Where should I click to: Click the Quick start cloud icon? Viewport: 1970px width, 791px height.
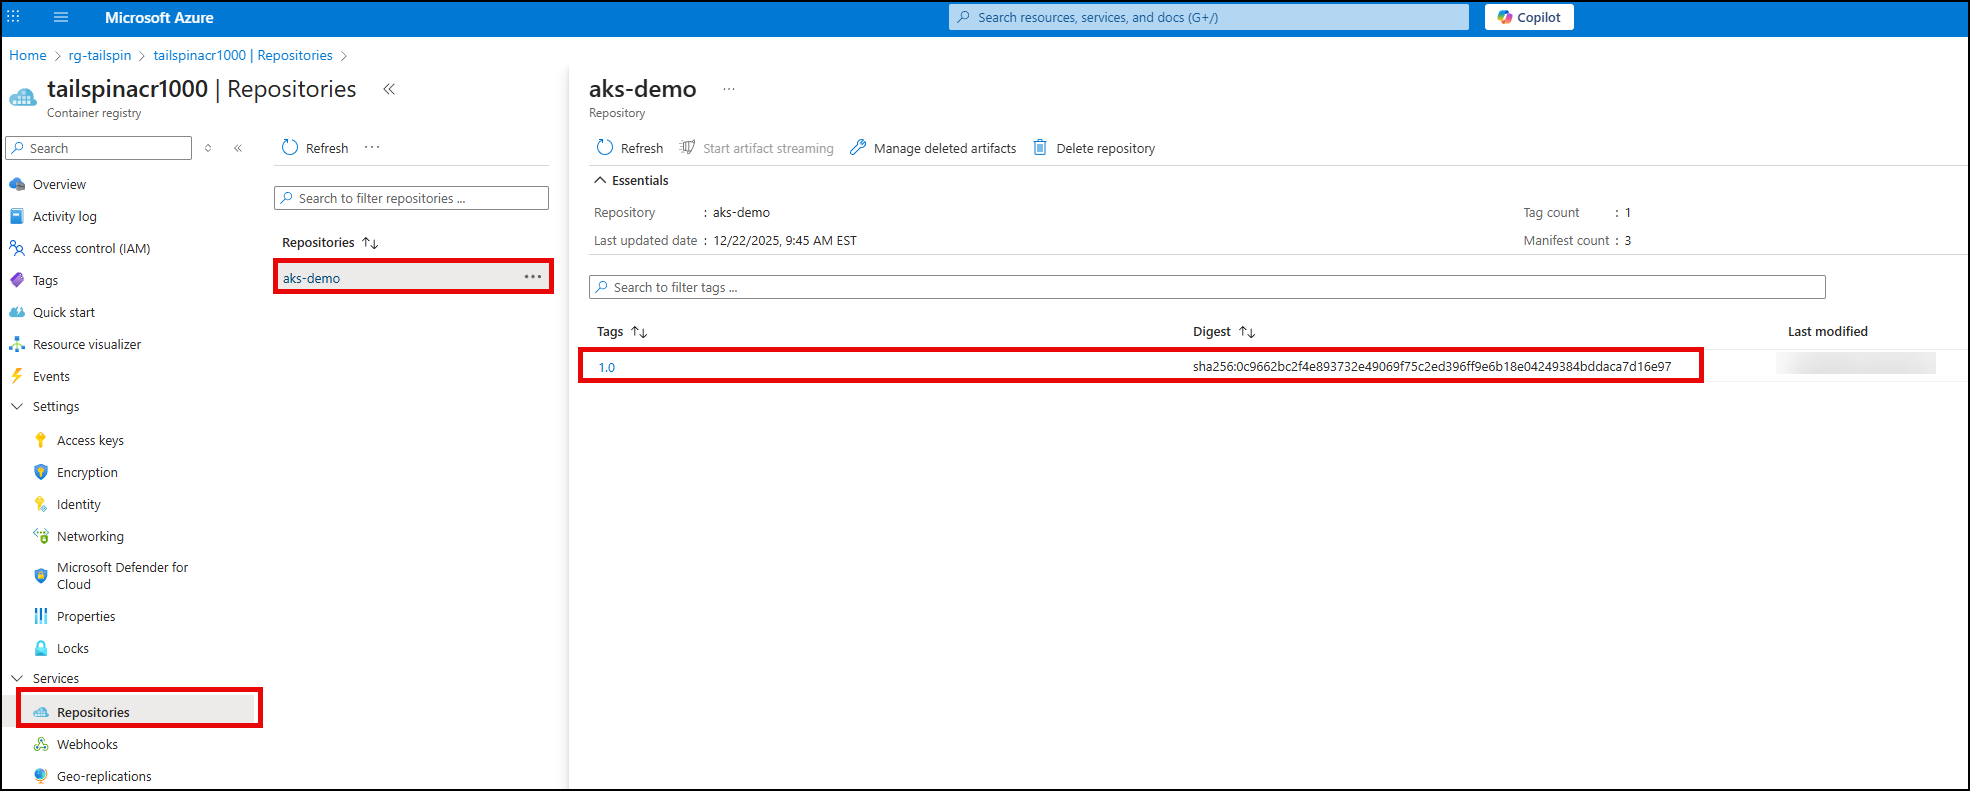(17, 313)
